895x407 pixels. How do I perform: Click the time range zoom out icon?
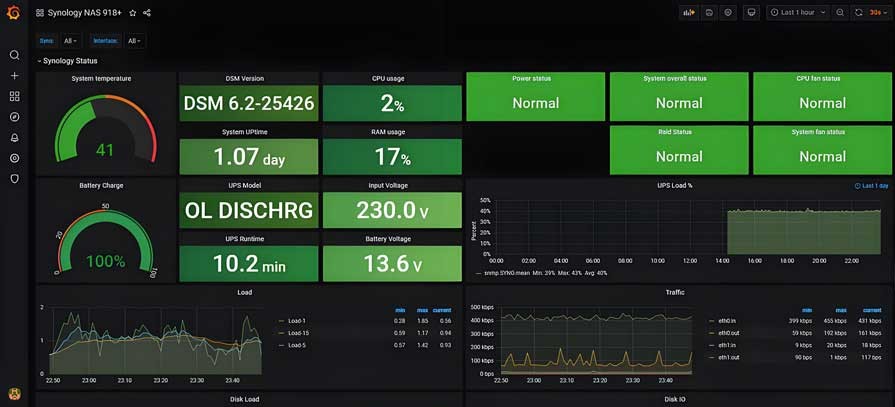click(x=840, y=13)
